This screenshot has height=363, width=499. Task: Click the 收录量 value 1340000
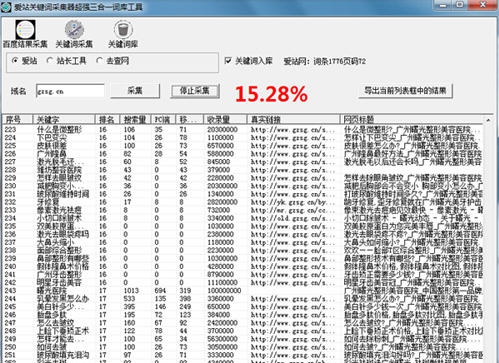[220, 194]
